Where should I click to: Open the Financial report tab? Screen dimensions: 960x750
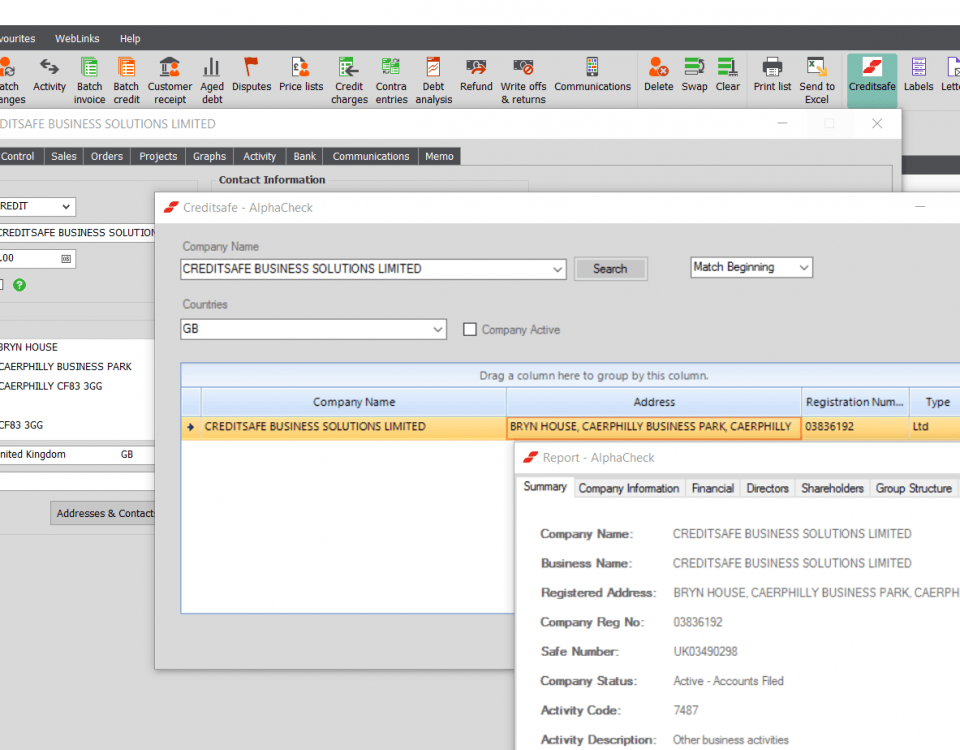click(713, 489)
